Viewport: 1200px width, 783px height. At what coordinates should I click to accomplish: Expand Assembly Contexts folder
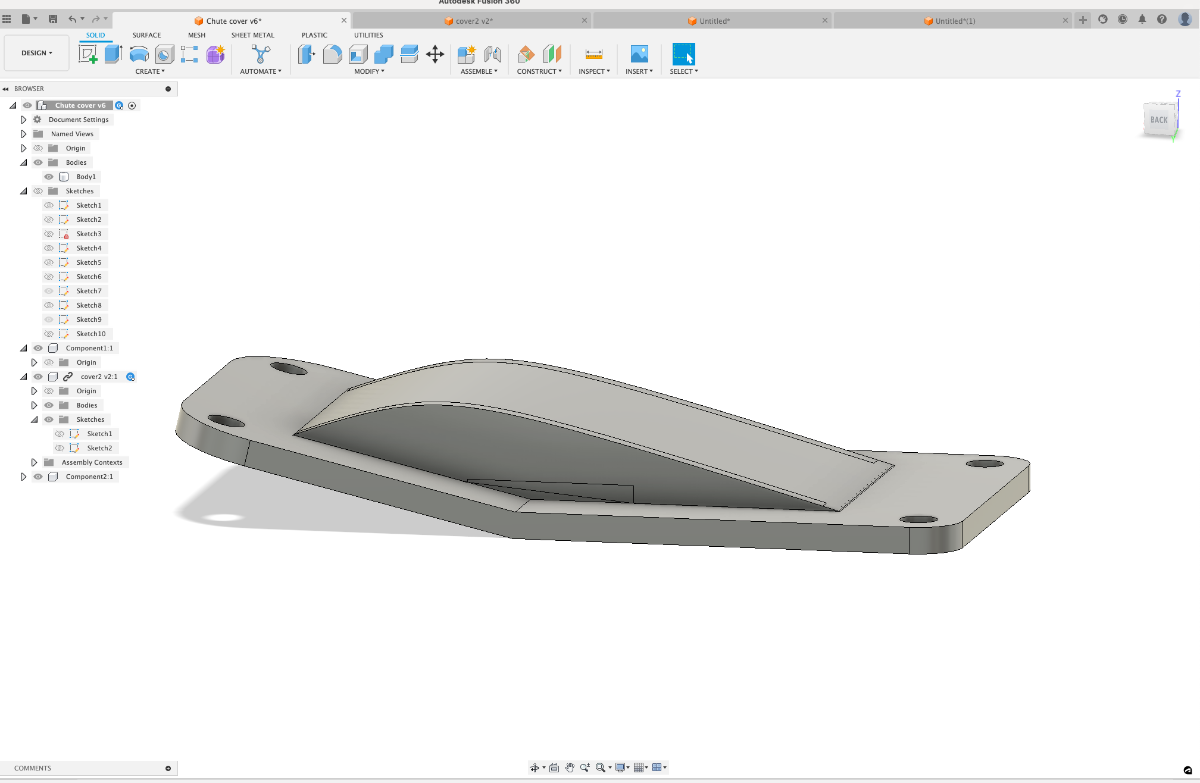coord(34,462)
